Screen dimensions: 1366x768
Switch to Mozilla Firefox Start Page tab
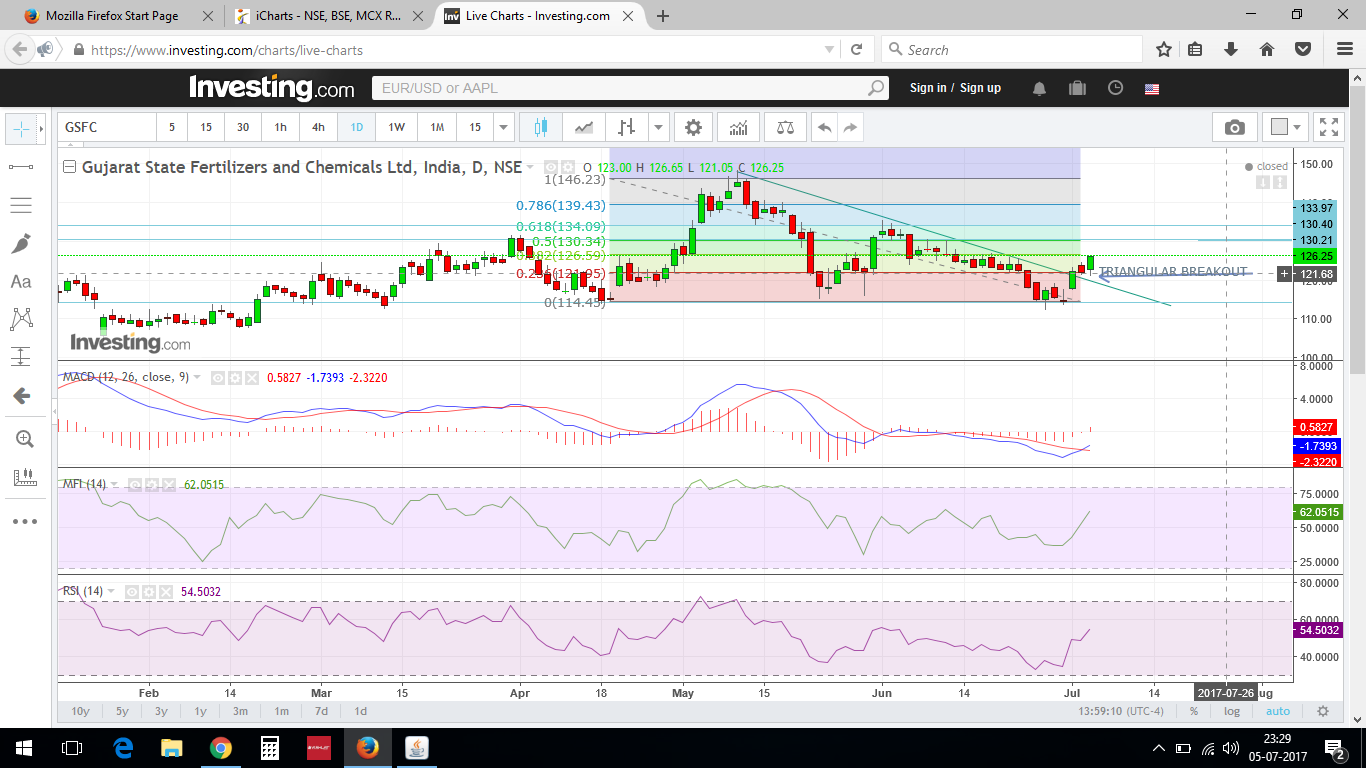tap(118, 16)
